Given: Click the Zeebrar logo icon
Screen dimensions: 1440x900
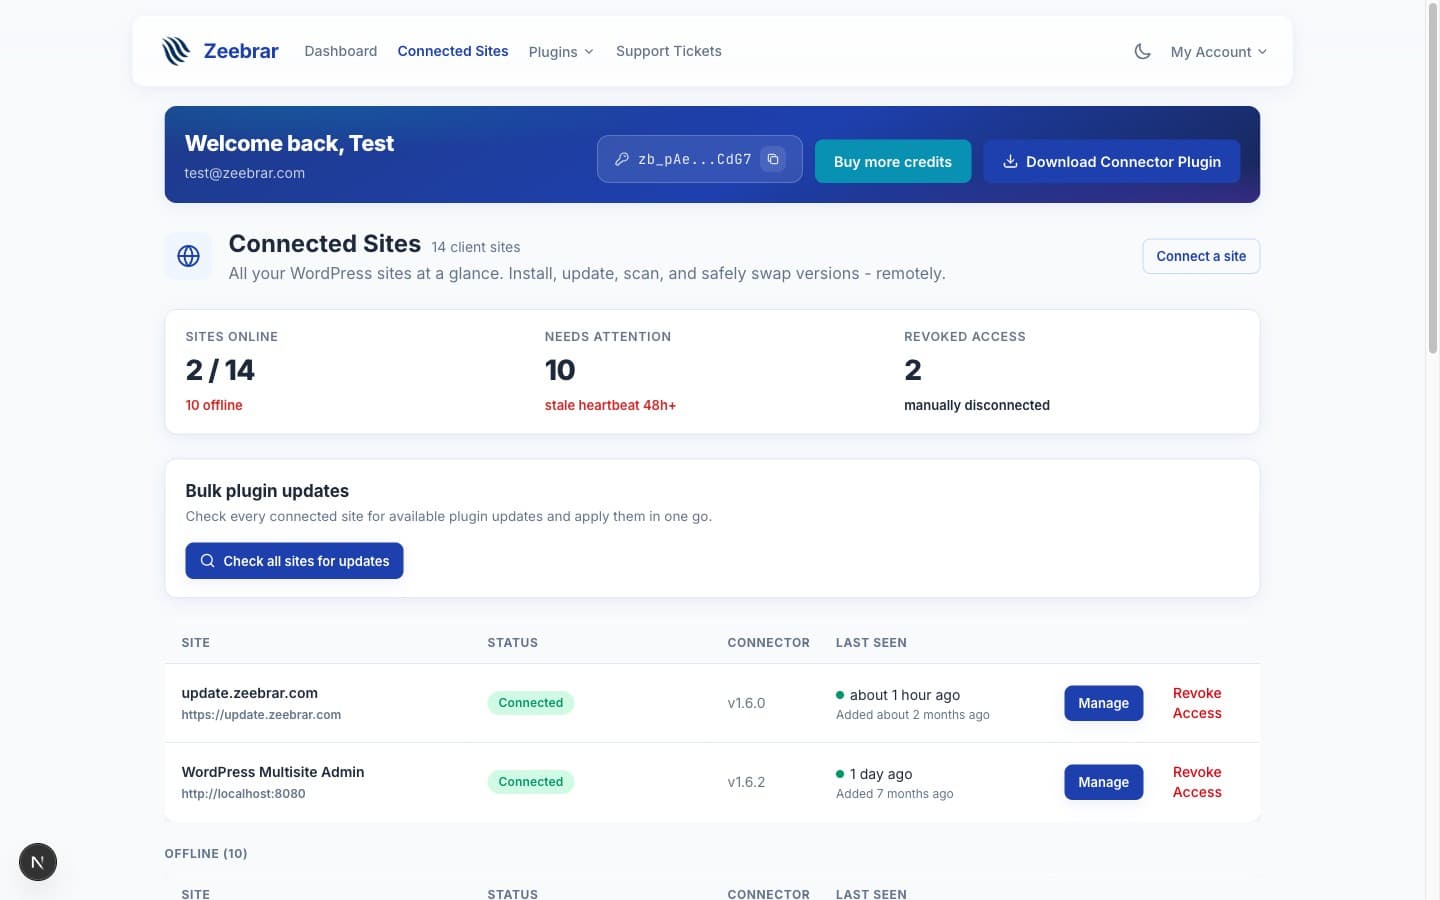Looking at the screenshot, I should (176, 51).
